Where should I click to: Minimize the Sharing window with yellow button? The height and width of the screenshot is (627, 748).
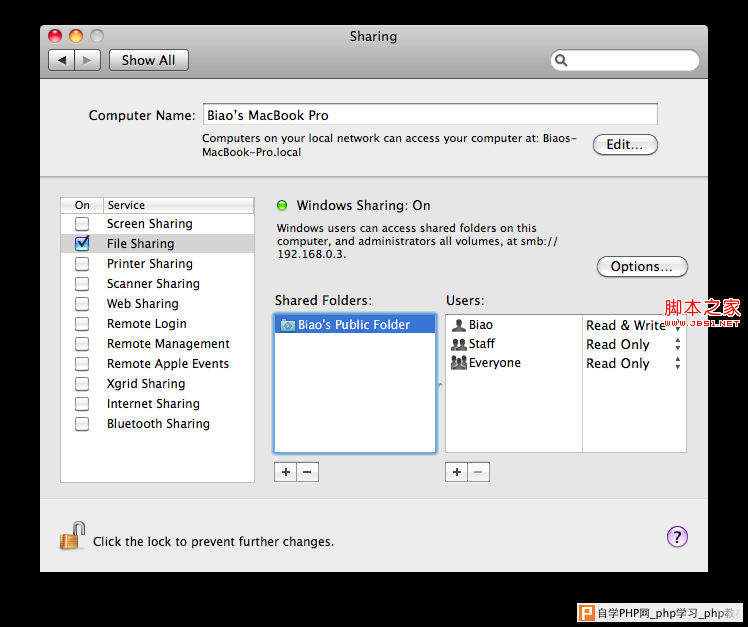(x=76, y=36)
